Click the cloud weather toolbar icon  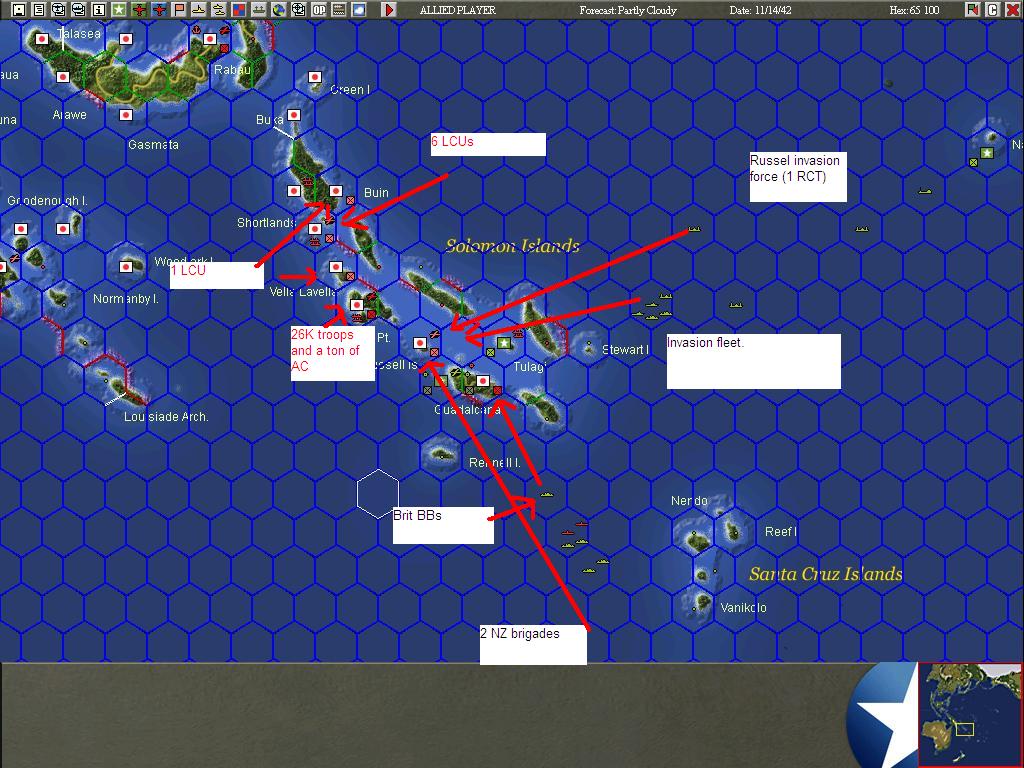pos(359,10)
